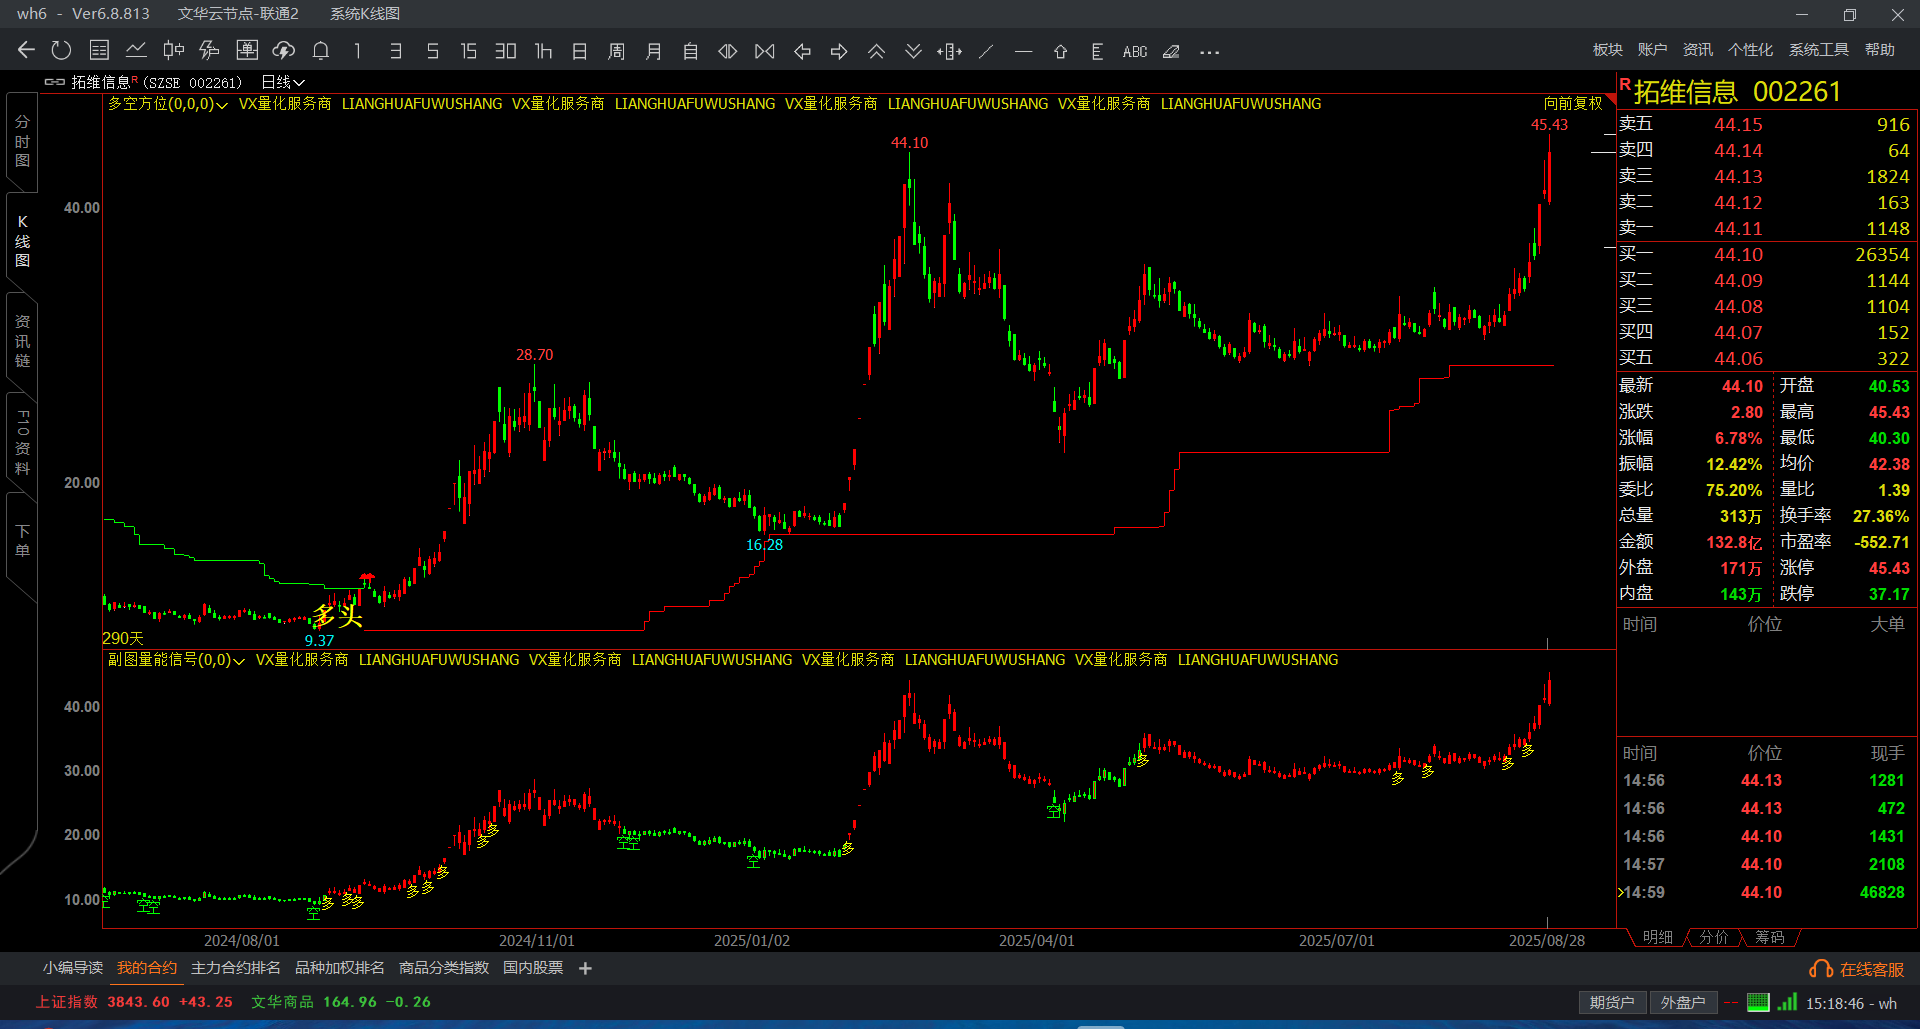Image resolution: width=1920 pixels, height=1029 pixels.
Task: Select the 1-minute period button
Action: coord(357,51)
